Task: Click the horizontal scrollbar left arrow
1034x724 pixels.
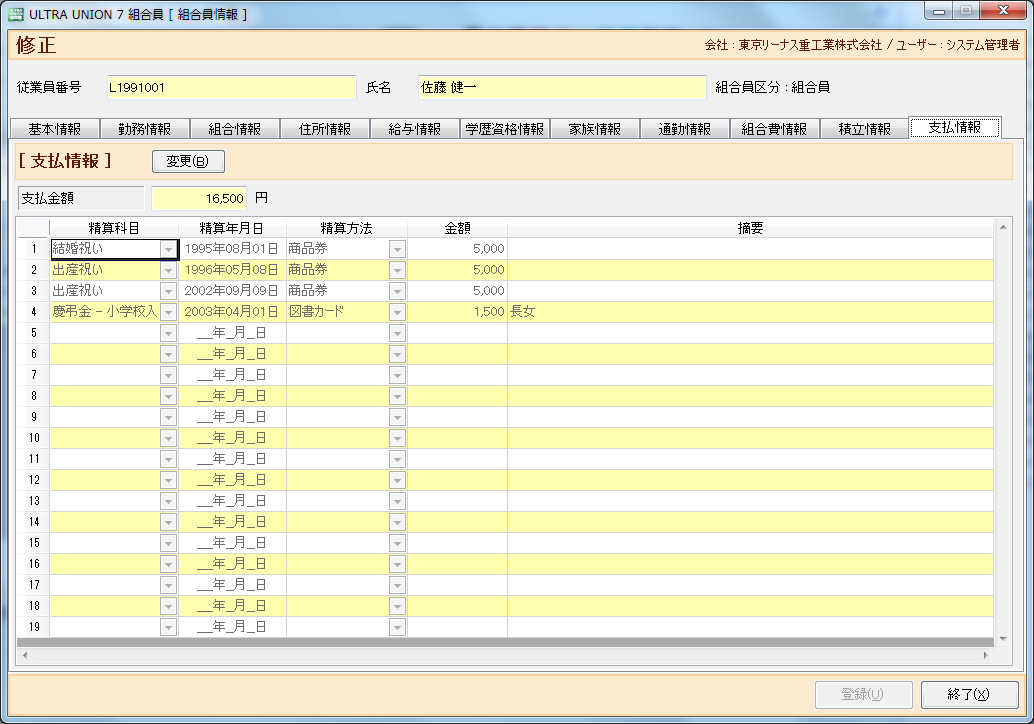Action: tap(25, 655)
